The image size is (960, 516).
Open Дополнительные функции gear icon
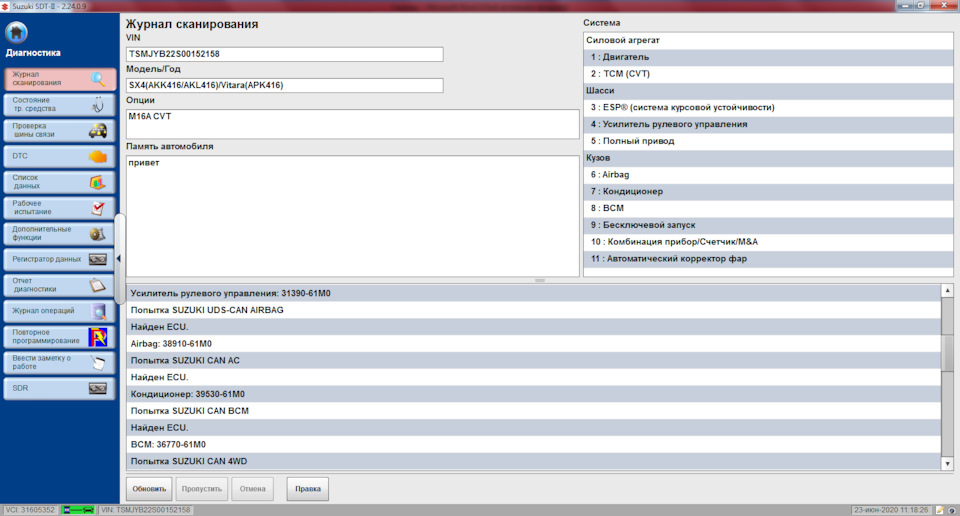pyautogui.click(x=98, y=234)
